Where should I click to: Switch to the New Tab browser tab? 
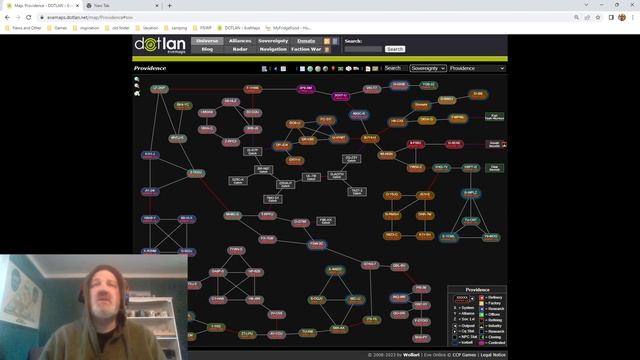(x=122, y=6)
